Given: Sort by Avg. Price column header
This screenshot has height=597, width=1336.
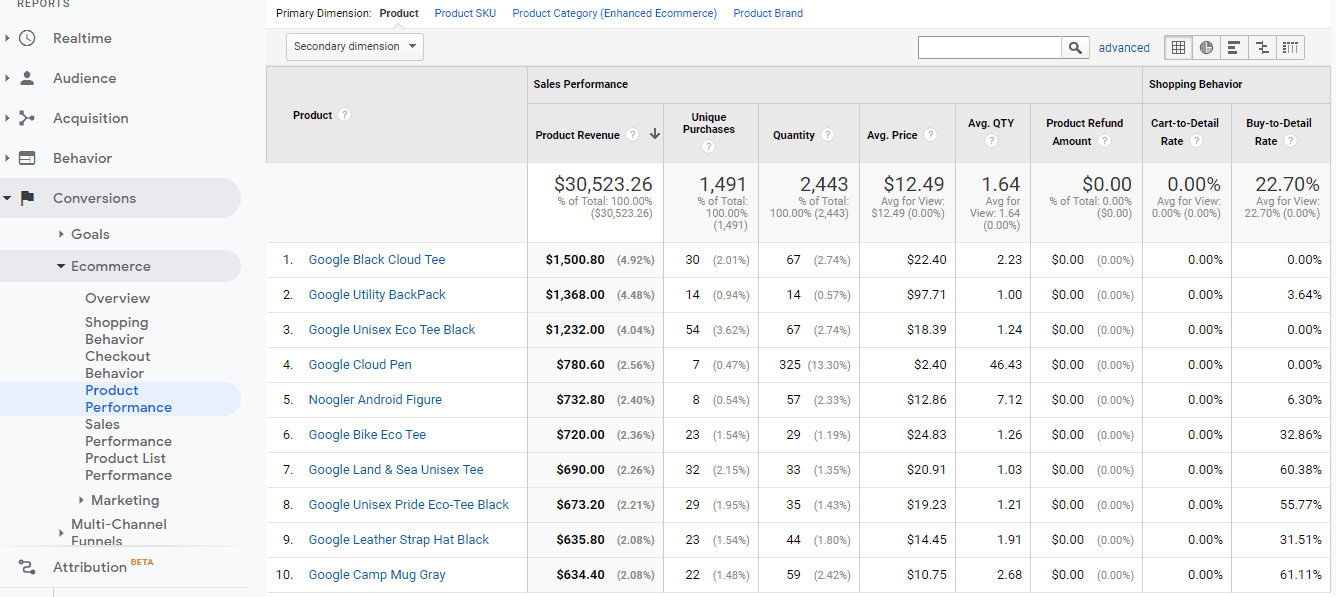Looking at the screenshot, I should [x=892, y=135].
